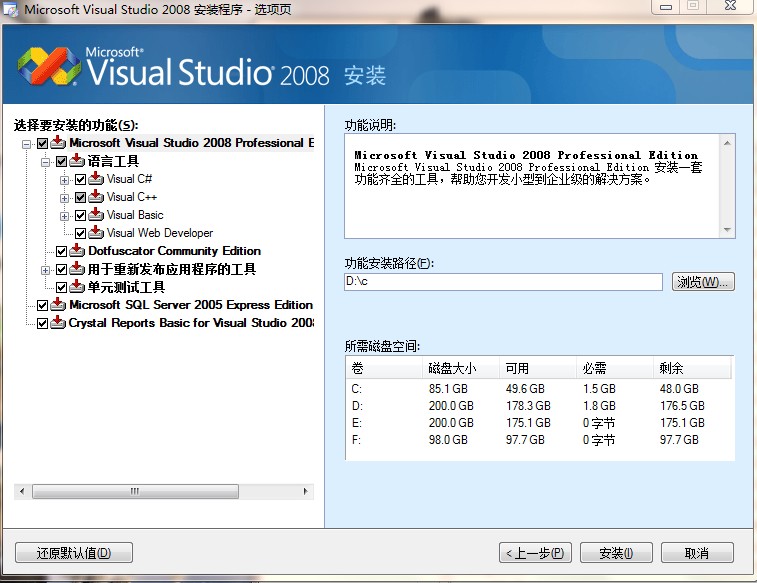Click install icon beside Crystal Reports Basic

(x=58, y=323)
